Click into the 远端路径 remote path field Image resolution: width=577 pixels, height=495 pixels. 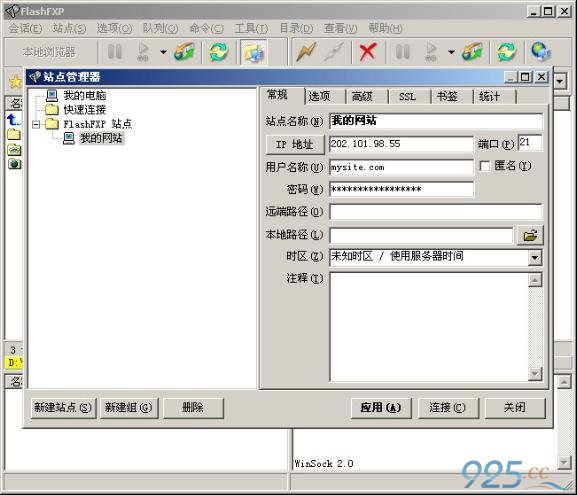click(x=435, y=212)
